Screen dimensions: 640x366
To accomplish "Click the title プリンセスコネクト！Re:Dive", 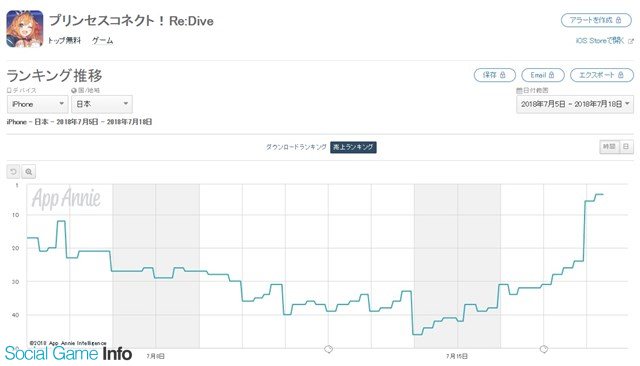I will point(131,21).
